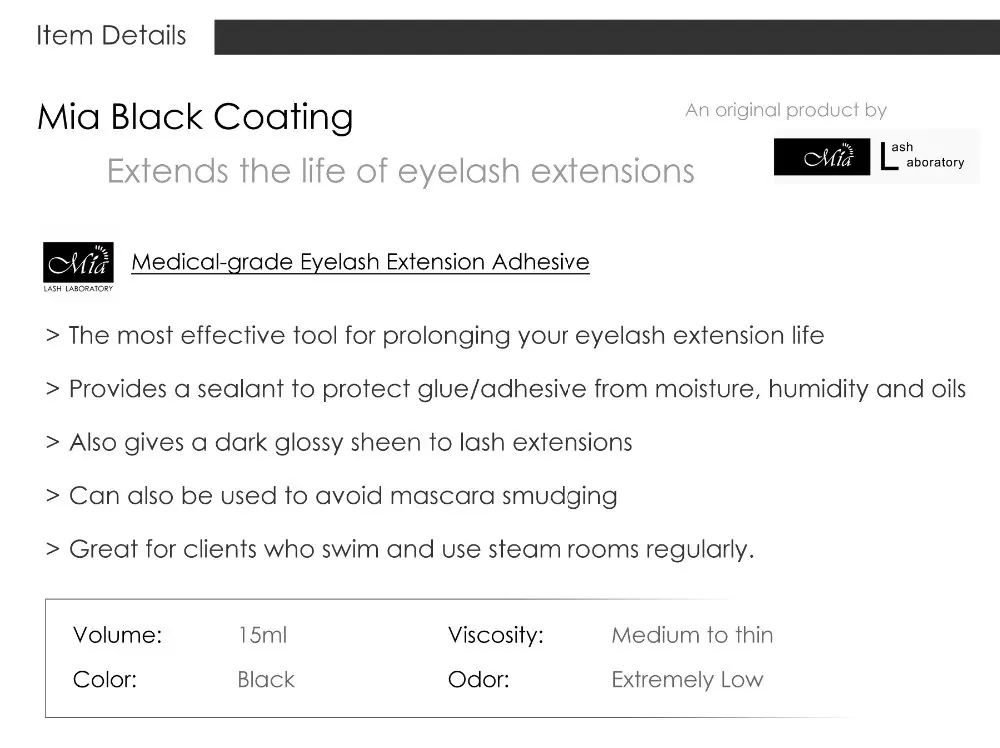The image size is (1000, 748).
Task: Click the dark header bar beside Item Details
Action: tap(606, 37)
